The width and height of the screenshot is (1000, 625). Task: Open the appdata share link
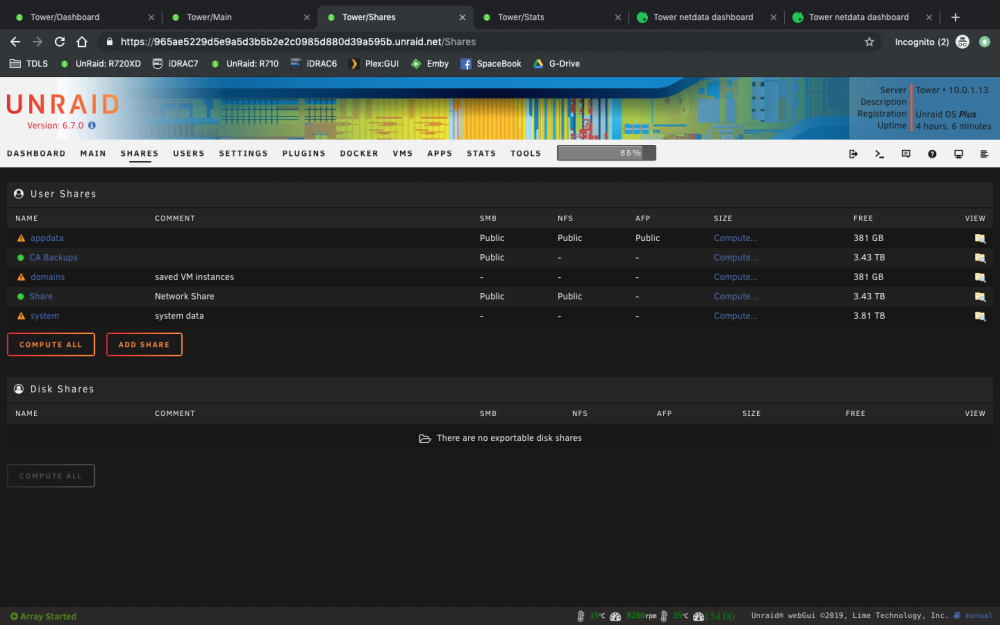[x=47, y=238]
